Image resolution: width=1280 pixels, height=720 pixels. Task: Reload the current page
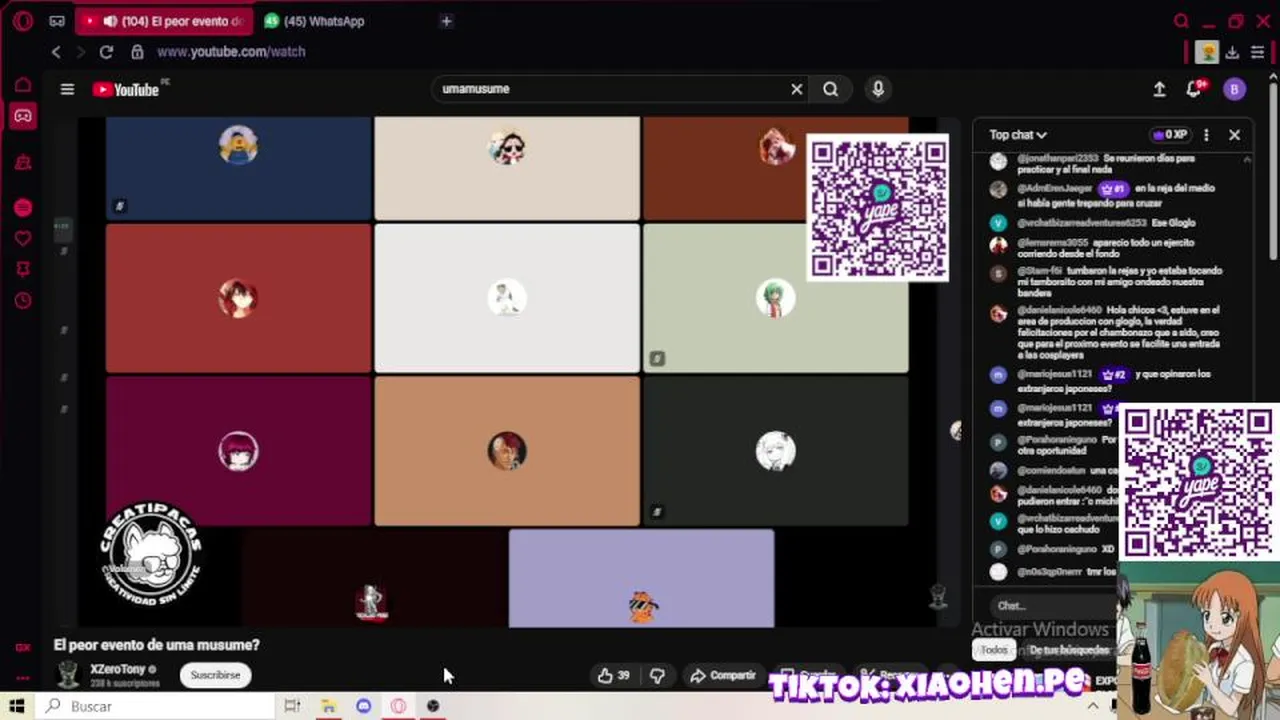tap(106, 52)
